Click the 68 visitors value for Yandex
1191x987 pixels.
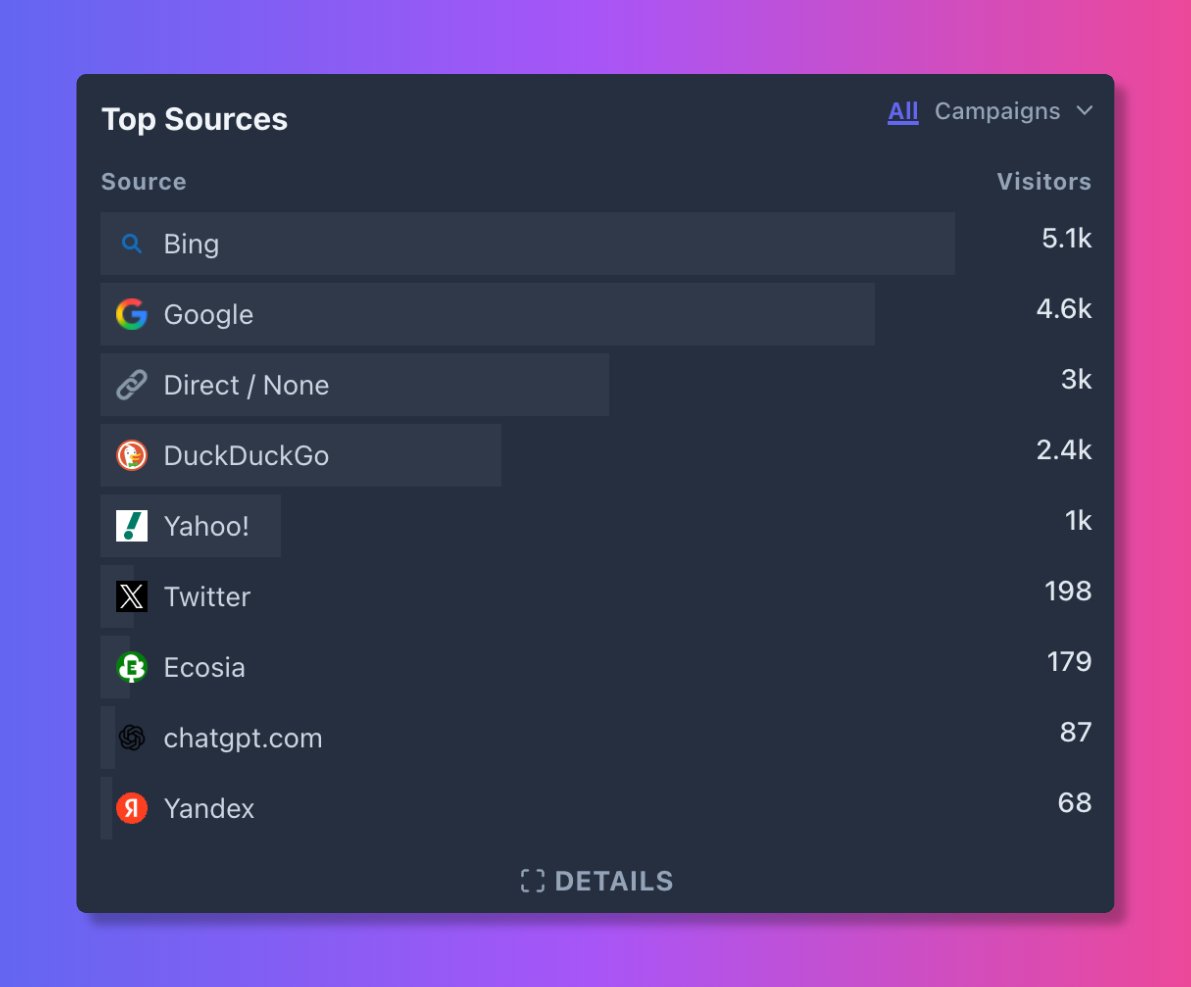pyautogui.click(x=1075, y=802)
